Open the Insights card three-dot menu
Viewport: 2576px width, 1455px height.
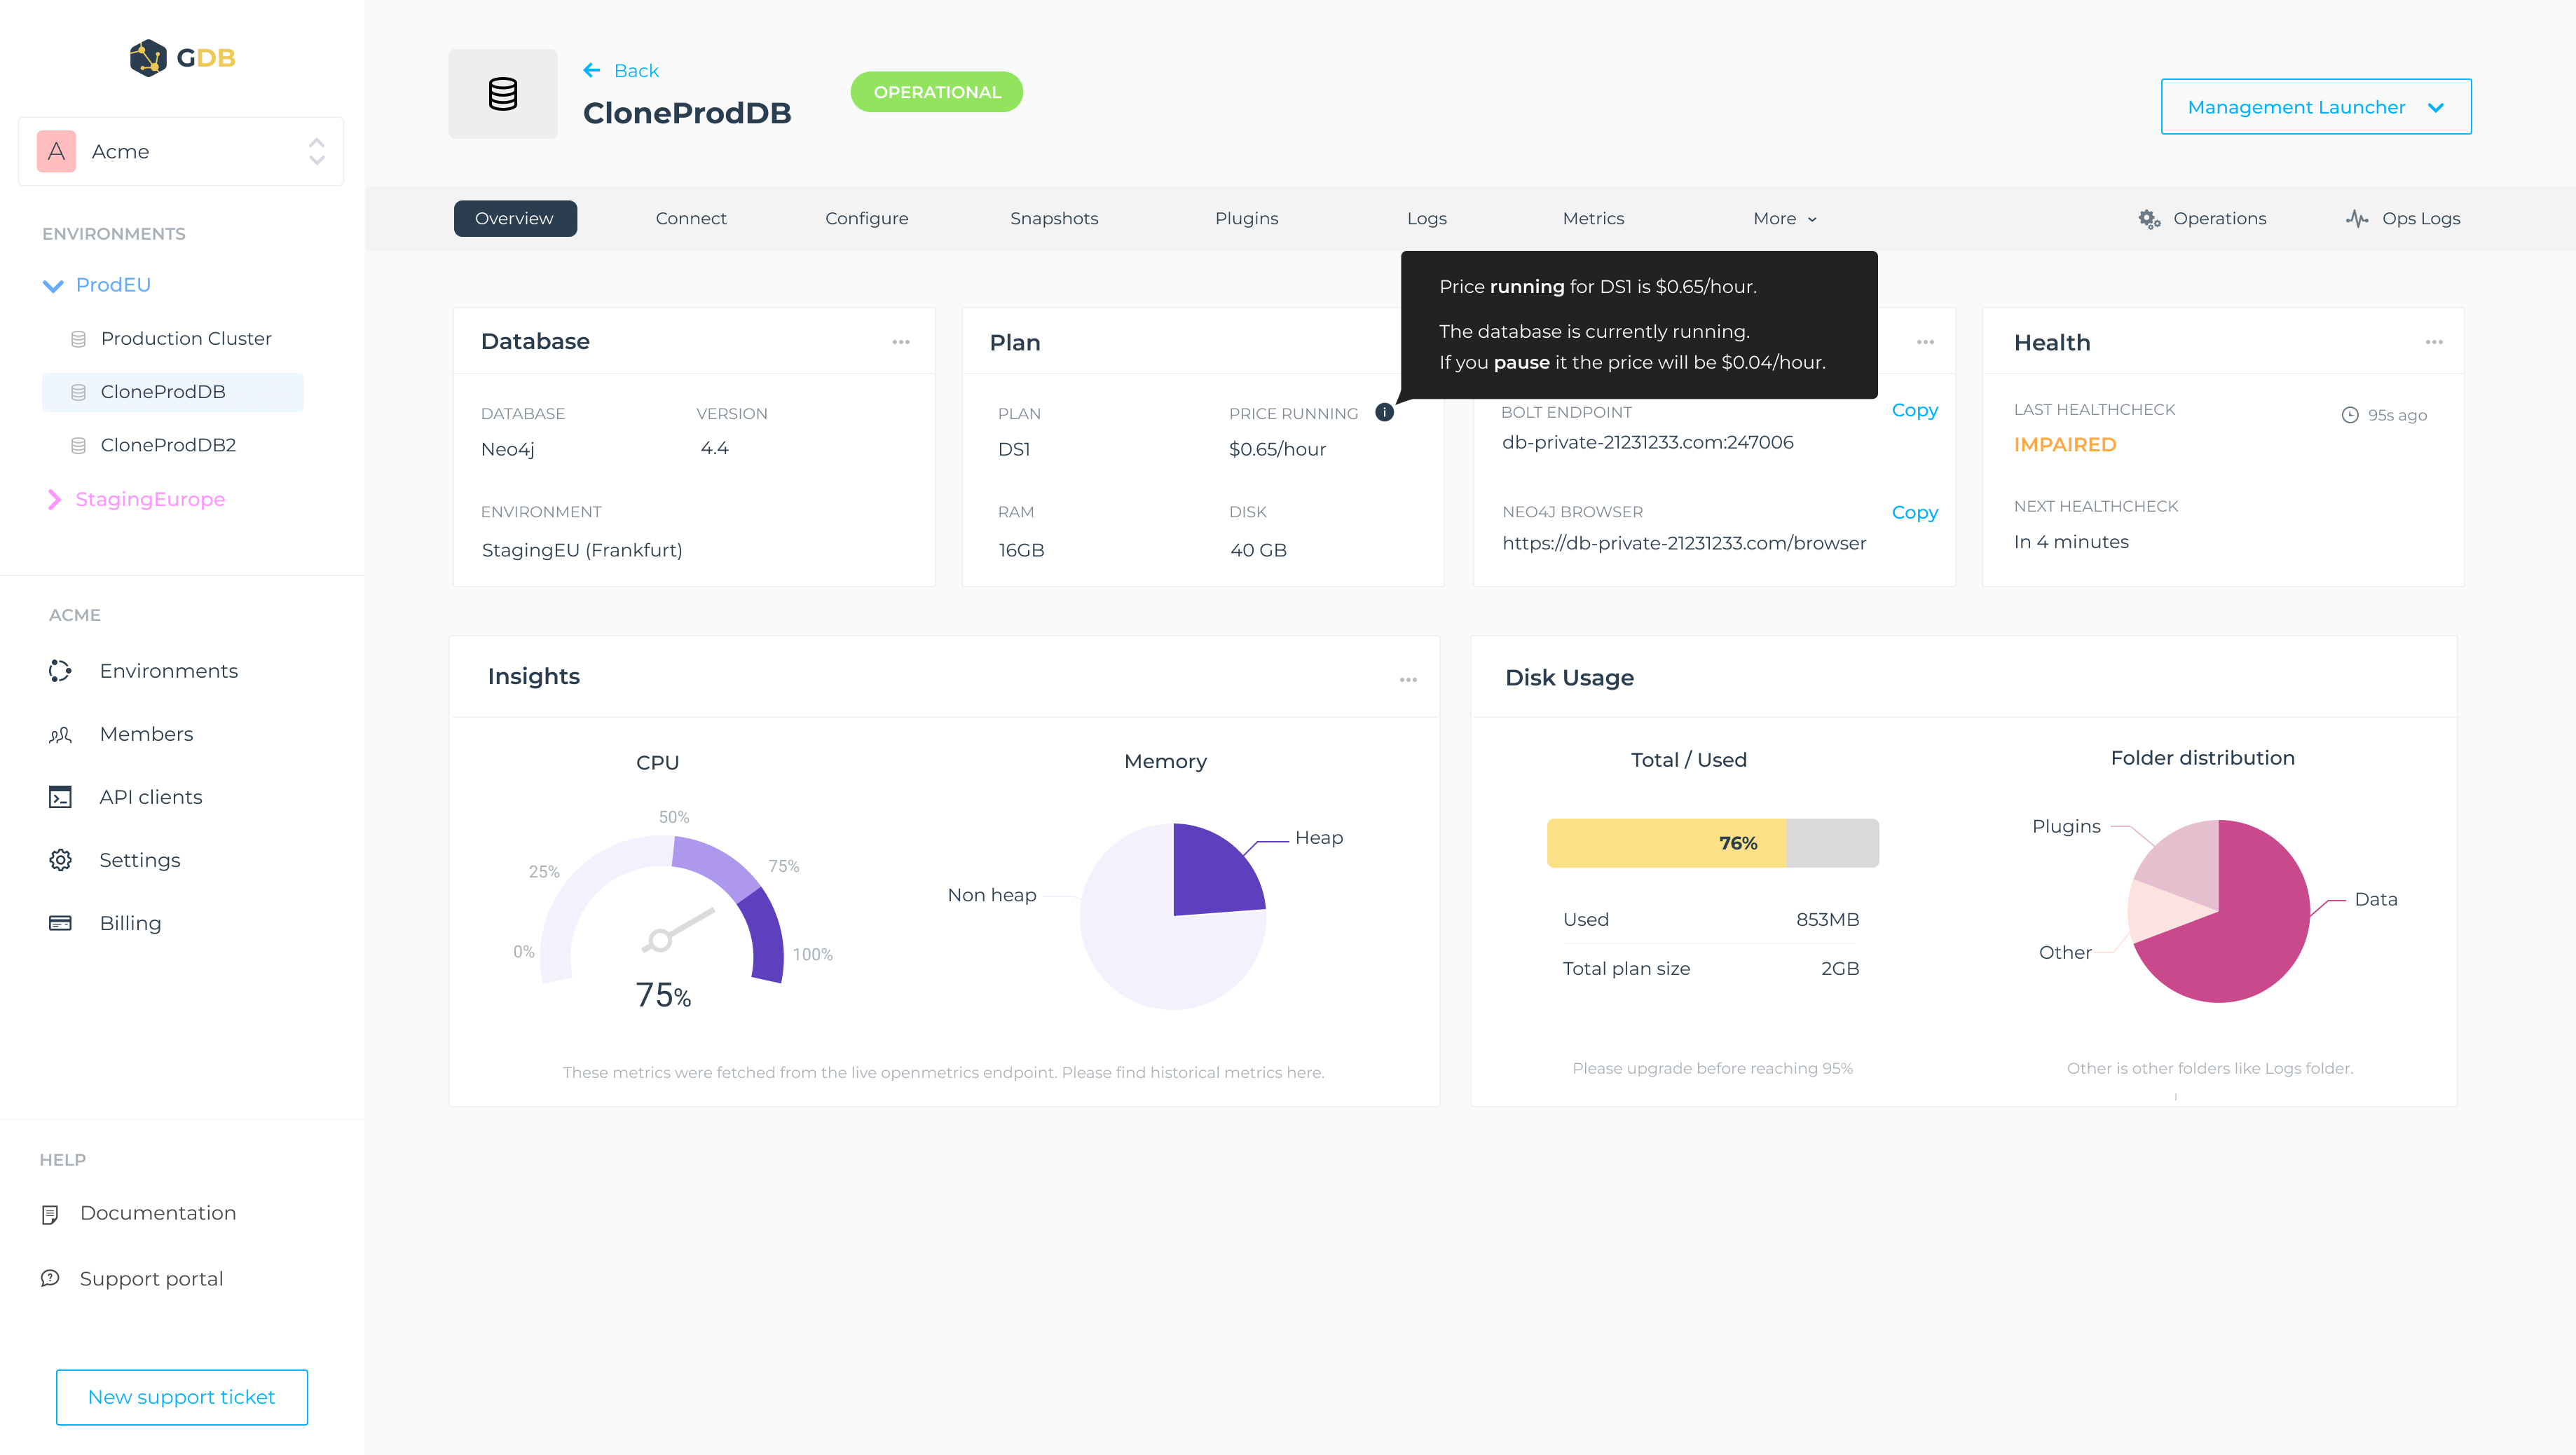pos(1408,680)
